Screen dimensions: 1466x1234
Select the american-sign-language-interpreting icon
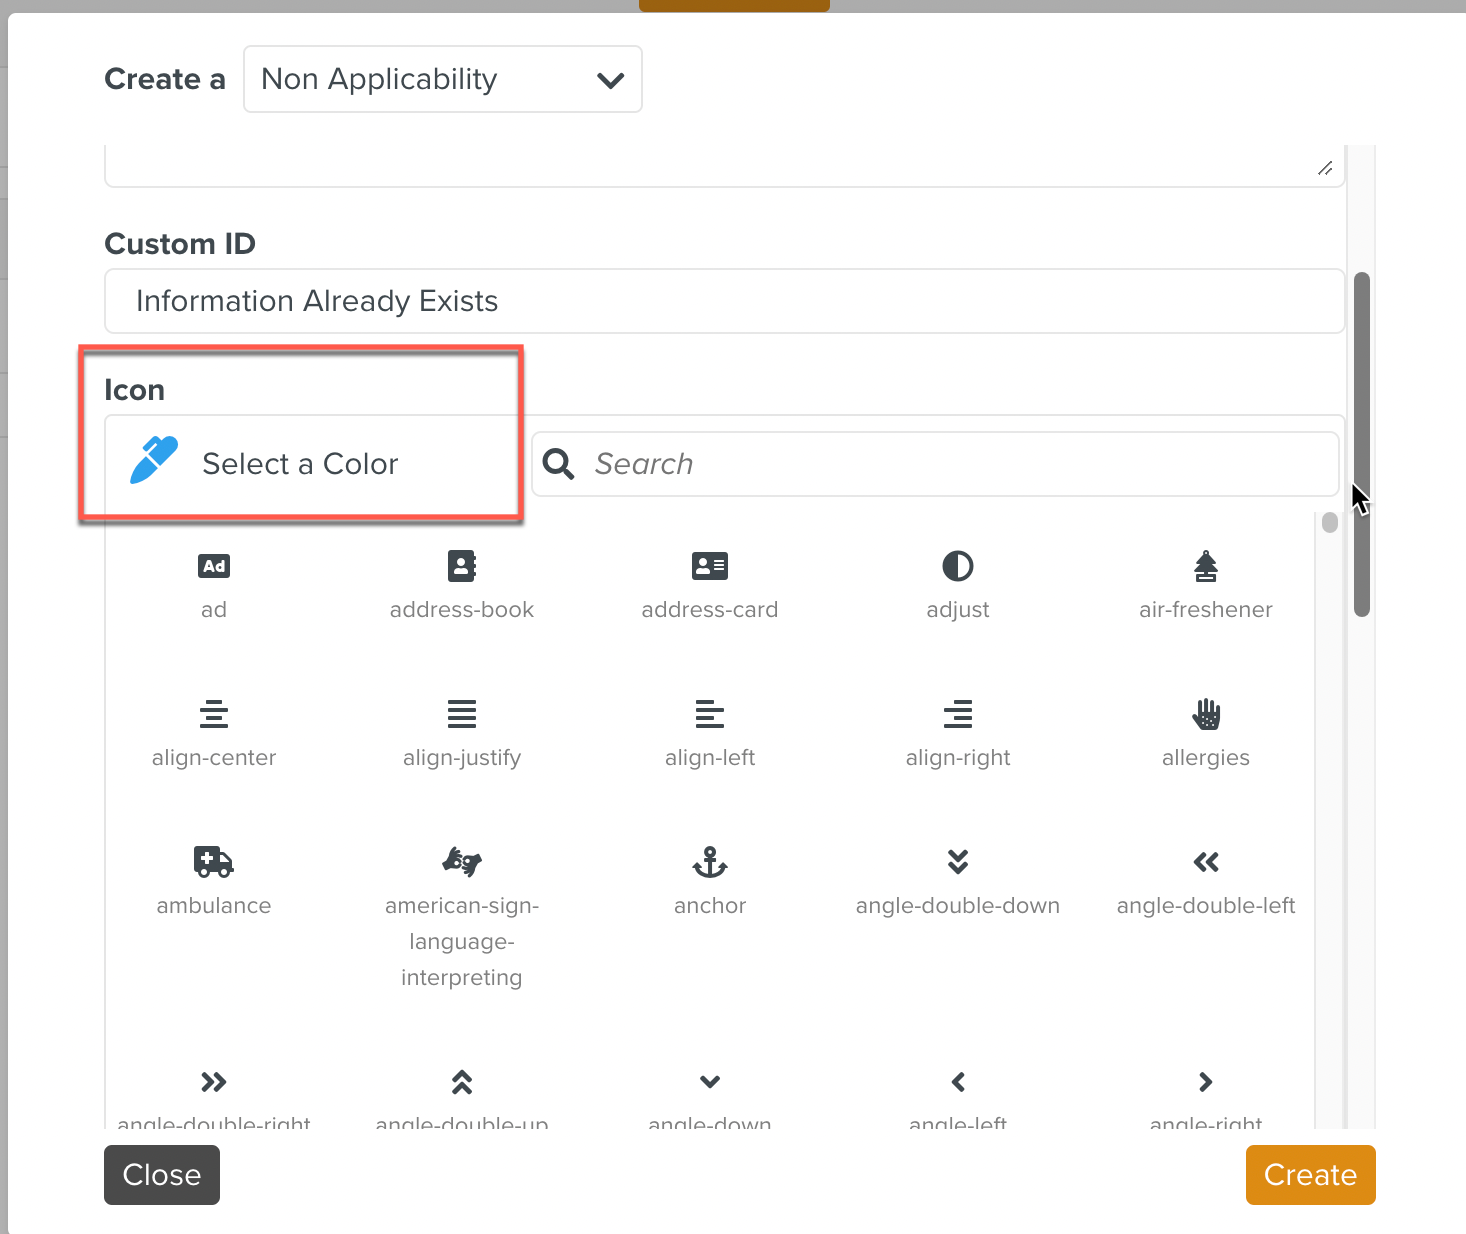(x=461, y=862)
